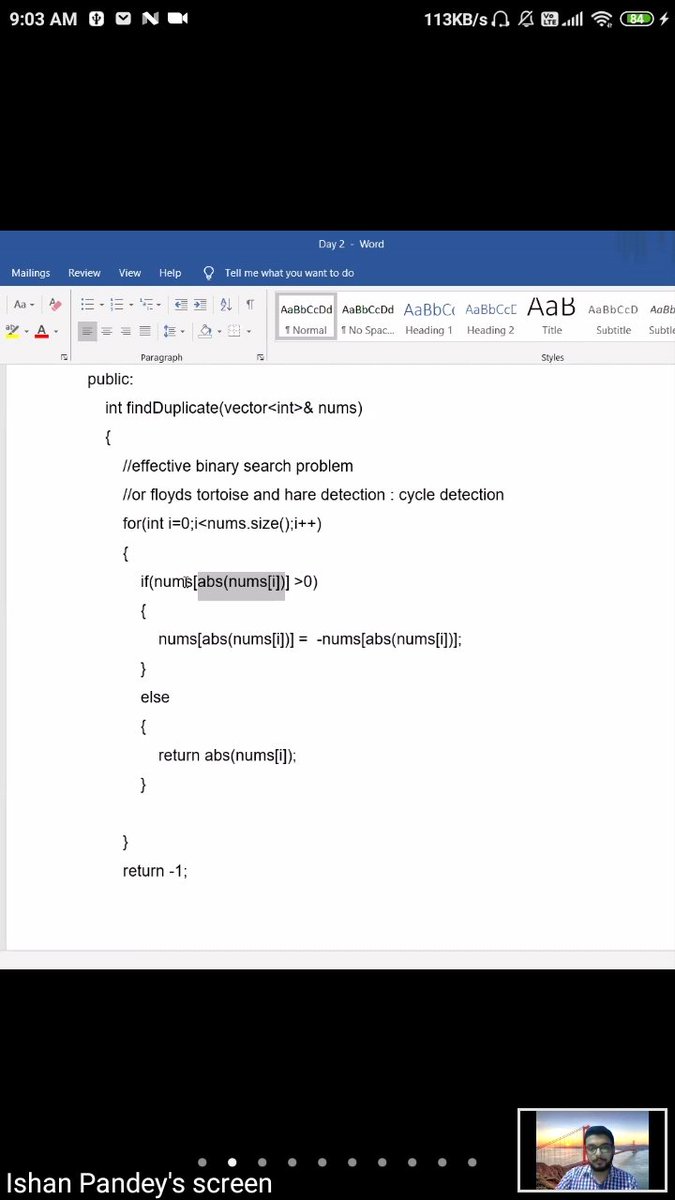This screenshot has height=1200, width=675.
Task: Click the 'return abs(nums[i]);' line
Action: pyautogui.click(x=227, y=756)
